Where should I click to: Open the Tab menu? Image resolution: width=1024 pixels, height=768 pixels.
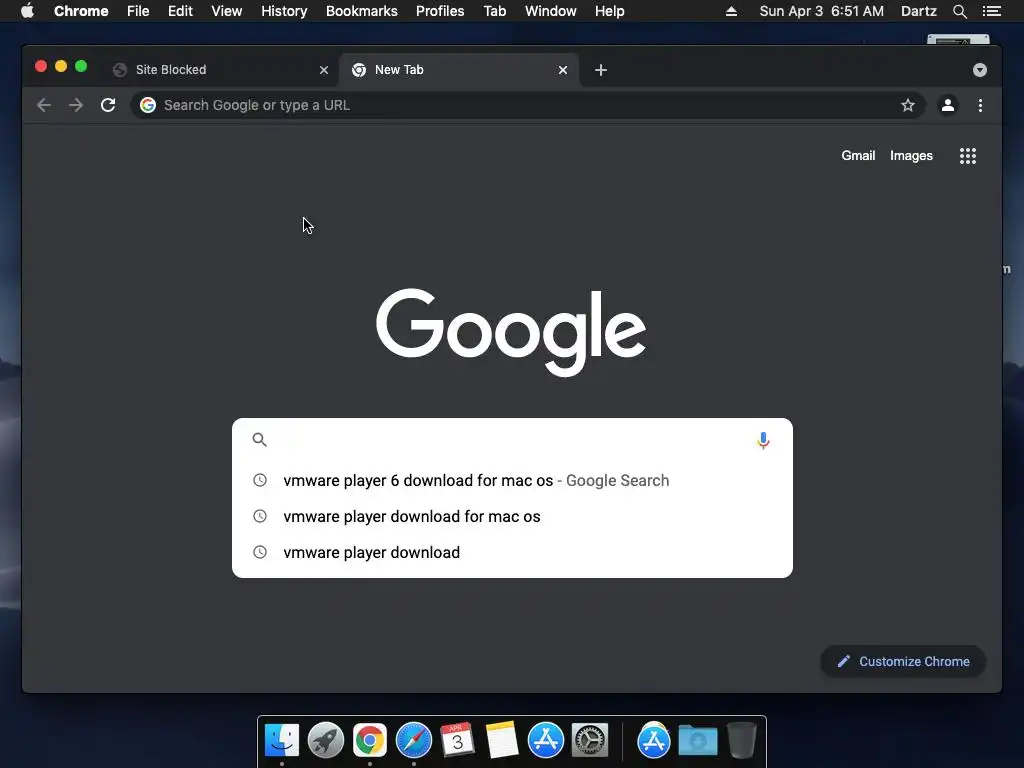tap(495, 11)
